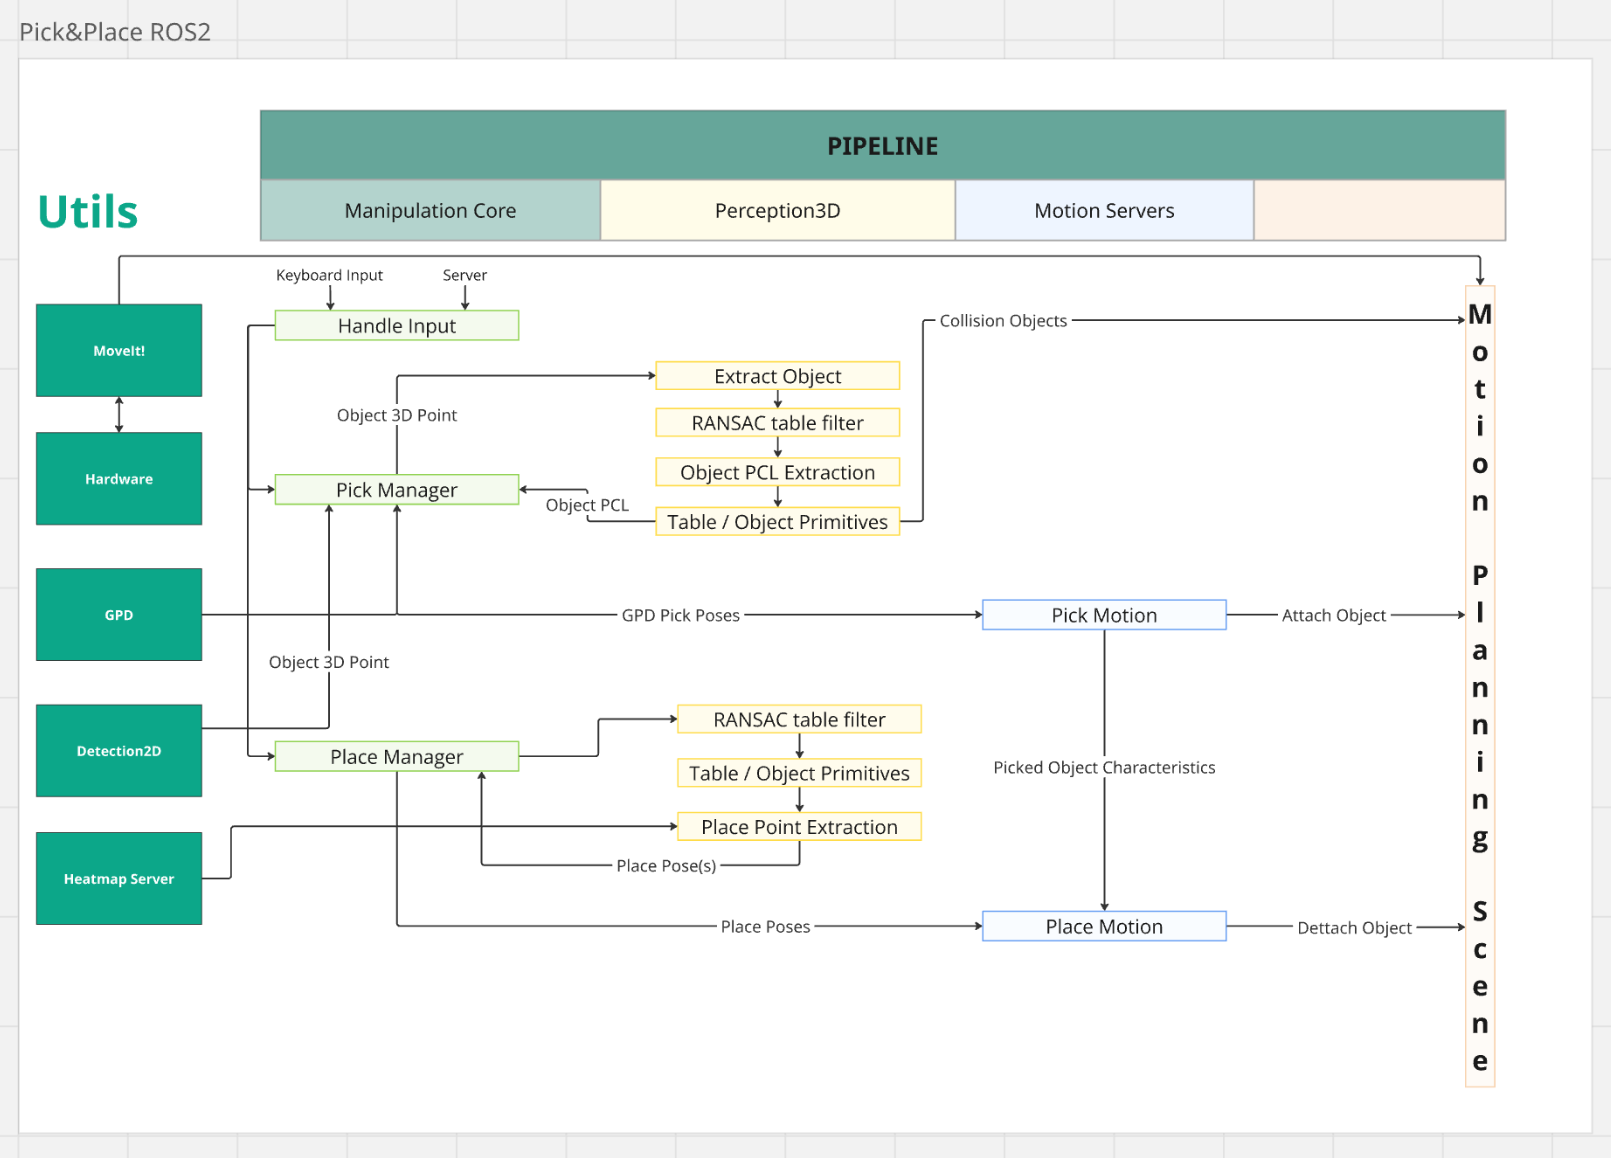Screen dimensions: 1611x1158
Task: Select the Place Motion node
Action: coord(1104,927)
